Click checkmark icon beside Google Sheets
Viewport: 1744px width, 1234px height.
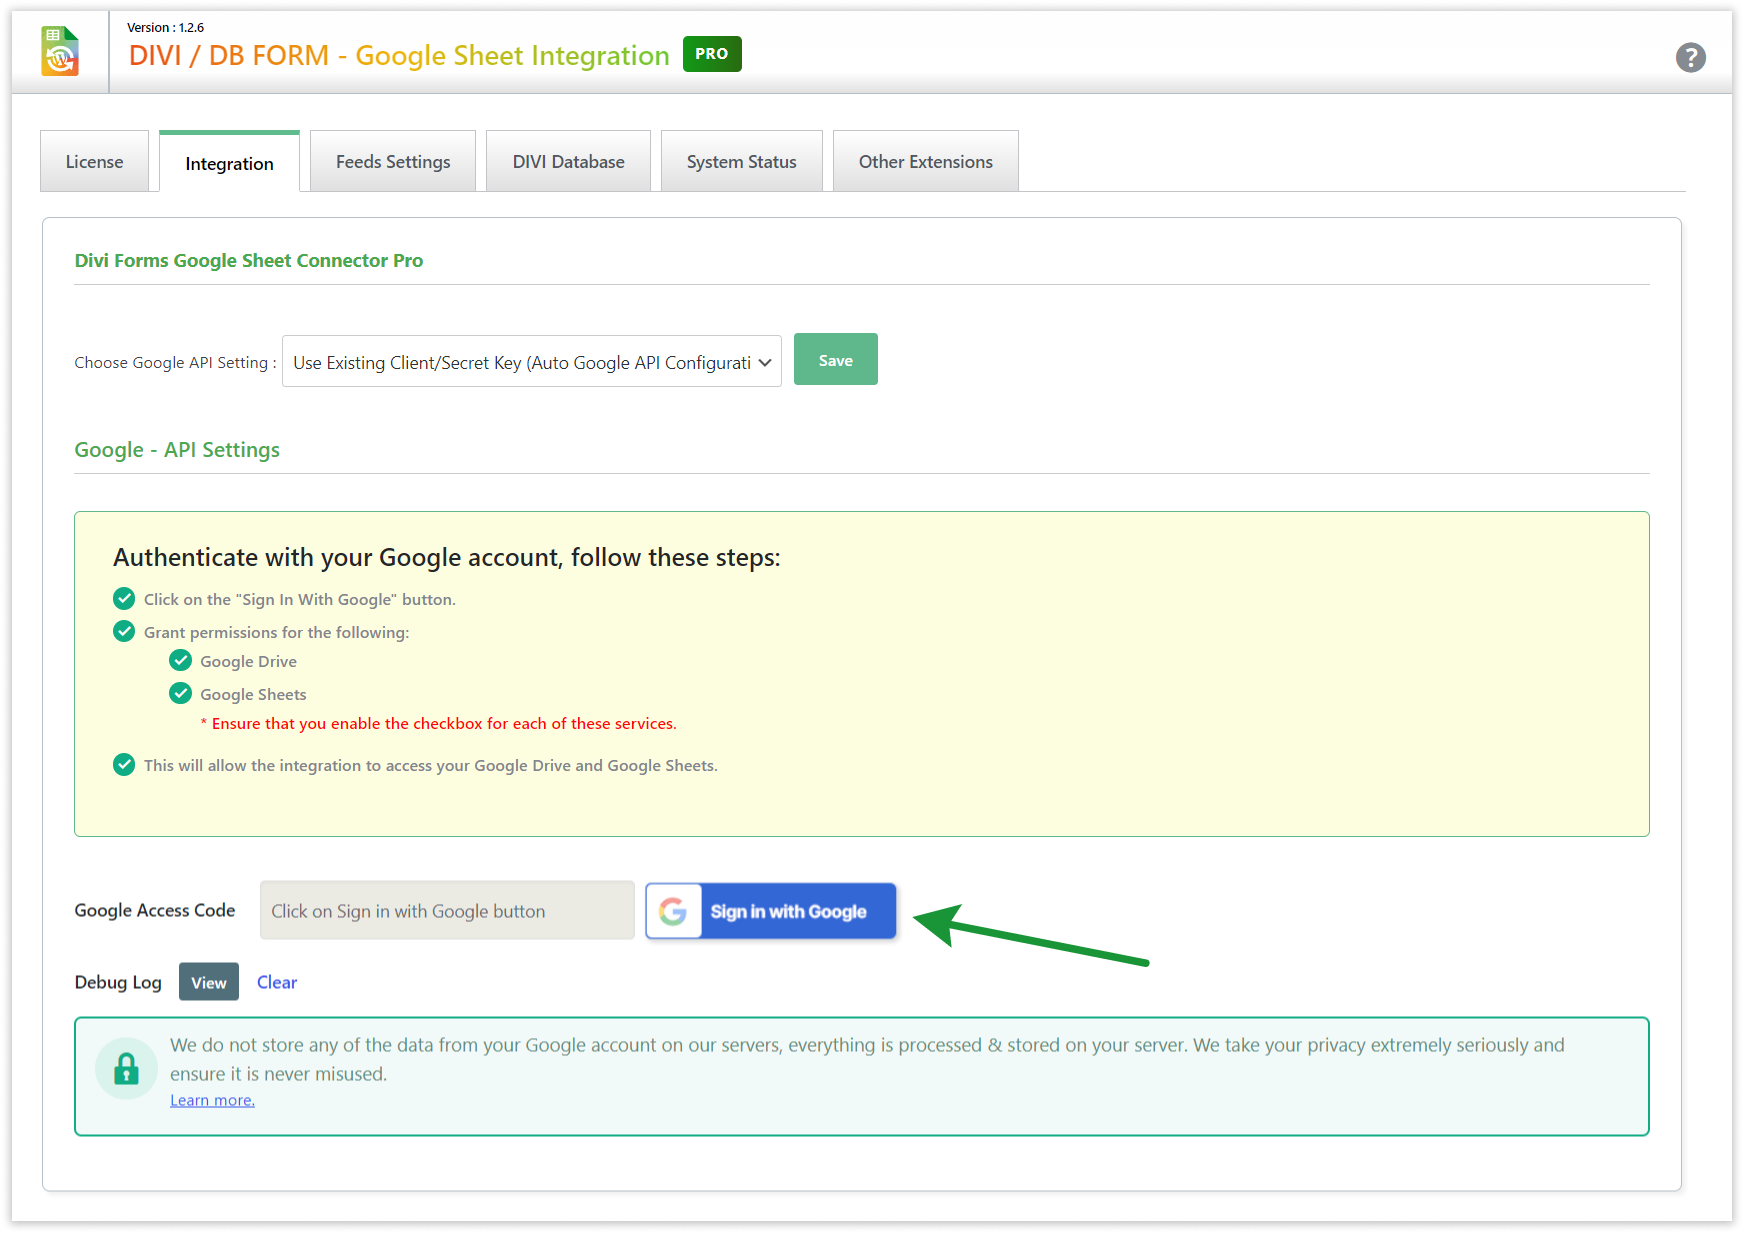[181, 694]
